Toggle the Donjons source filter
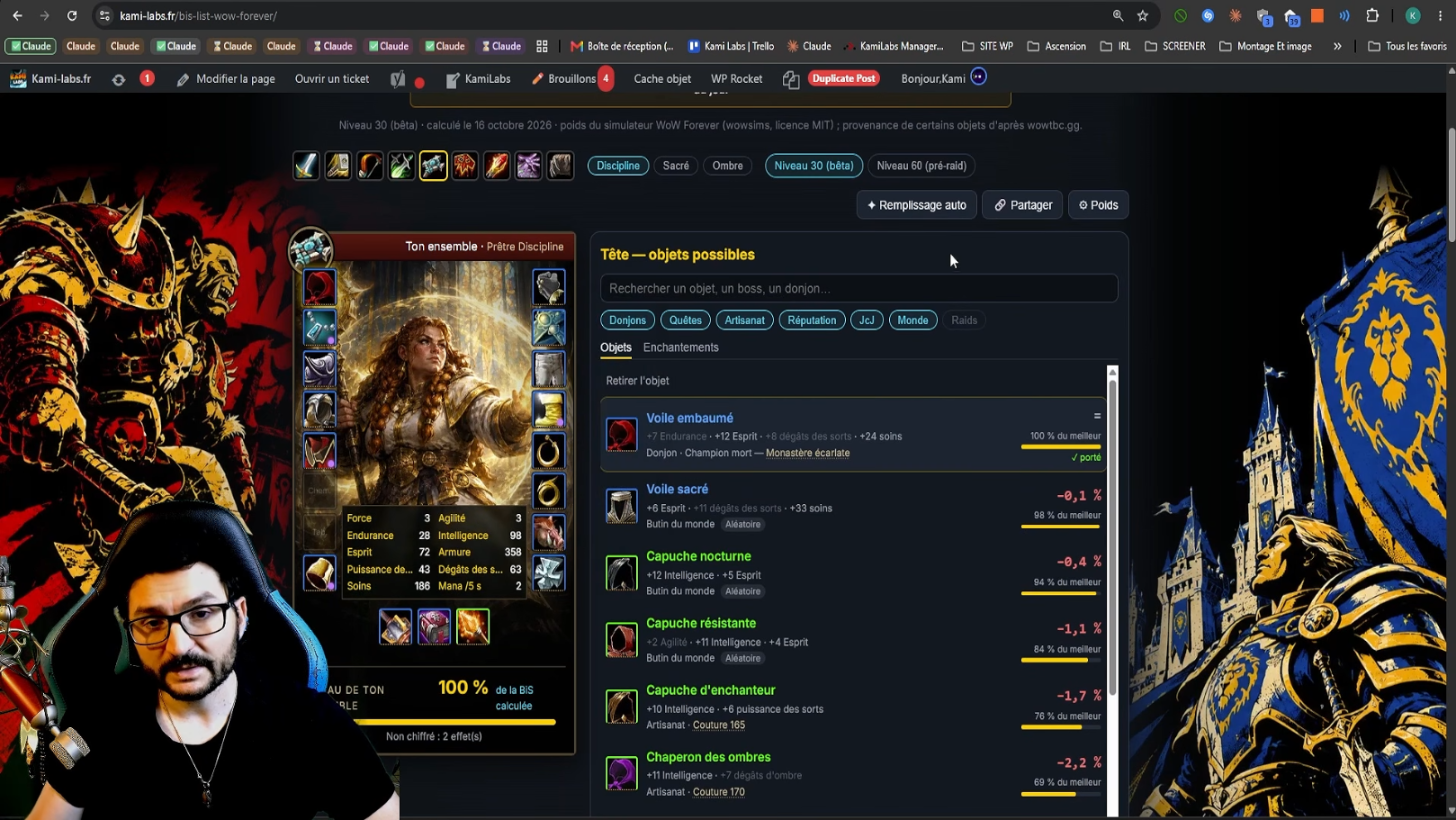This screenshot has width=1456, height=820. tap(628, 320)
